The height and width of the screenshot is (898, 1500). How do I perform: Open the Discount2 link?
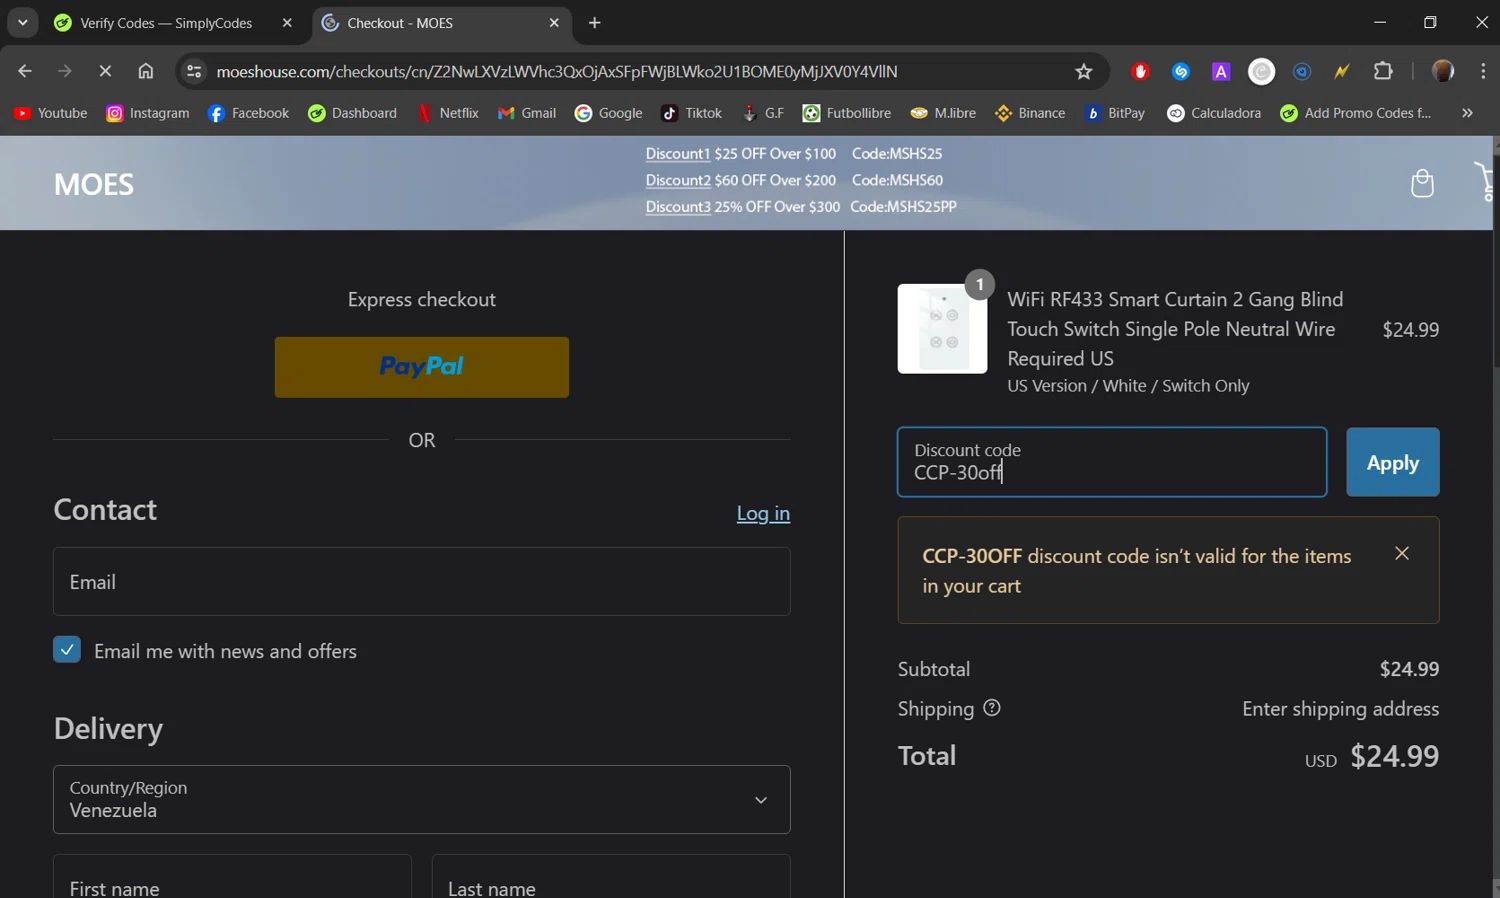point(677,180)
